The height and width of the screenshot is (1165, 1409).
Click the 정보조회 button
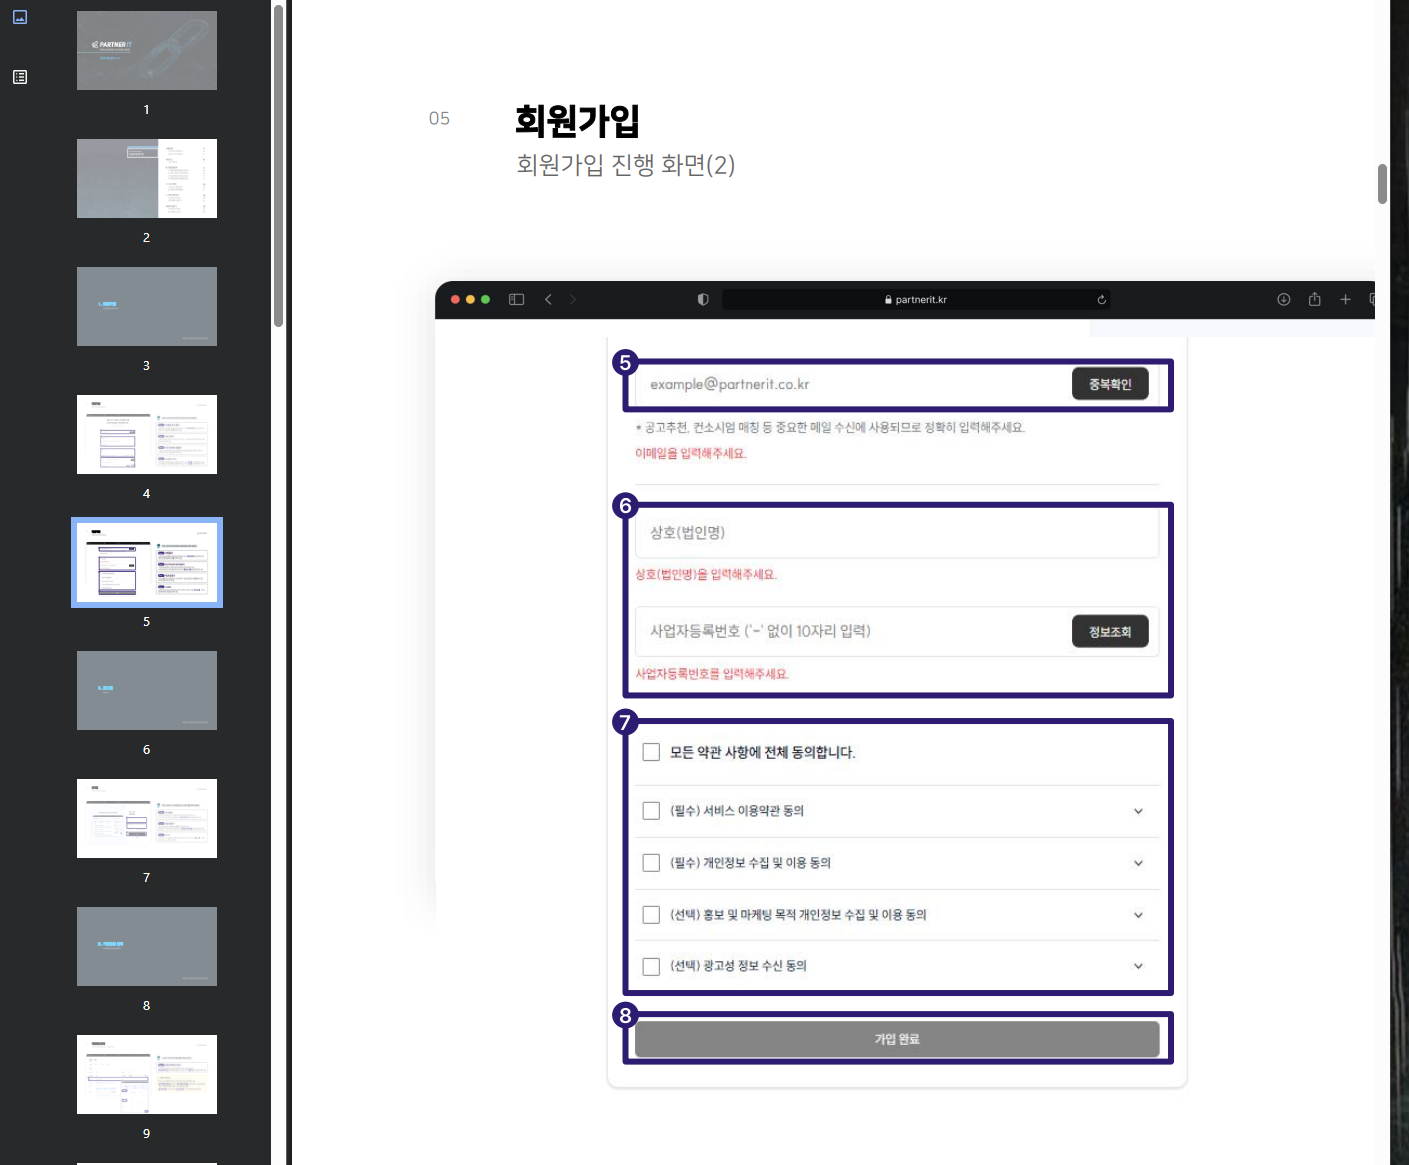pos(1110,632)
